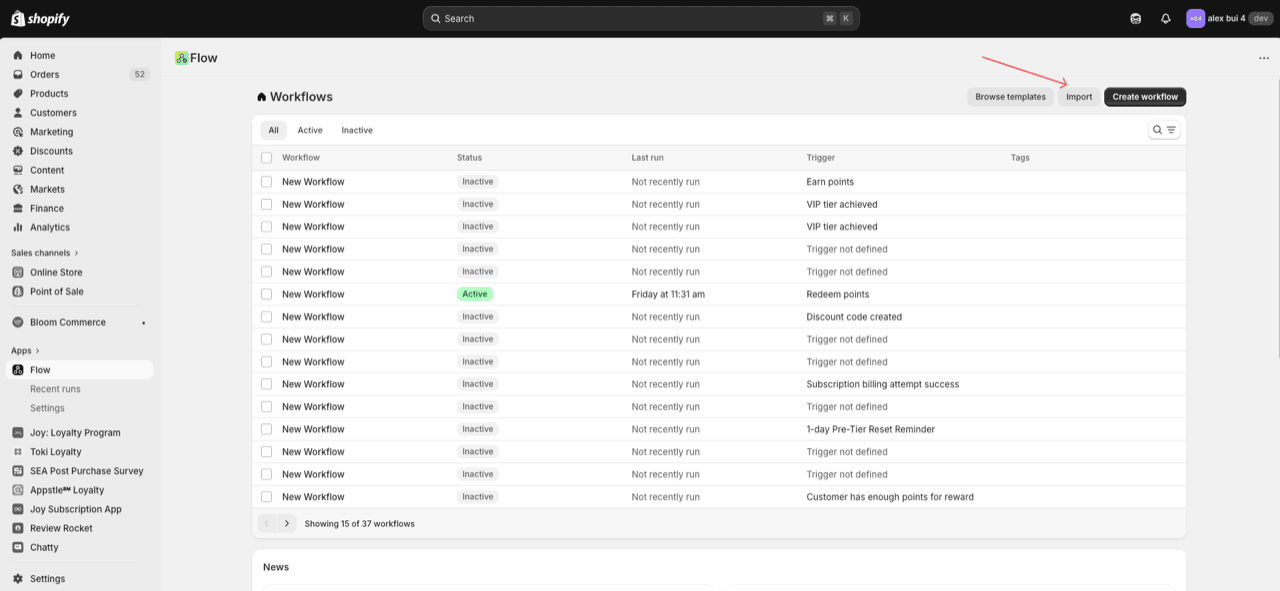Click the Orders count badge 52
Image resolution: width=1280 pixels, height=591 pixels.
(139, 74)
